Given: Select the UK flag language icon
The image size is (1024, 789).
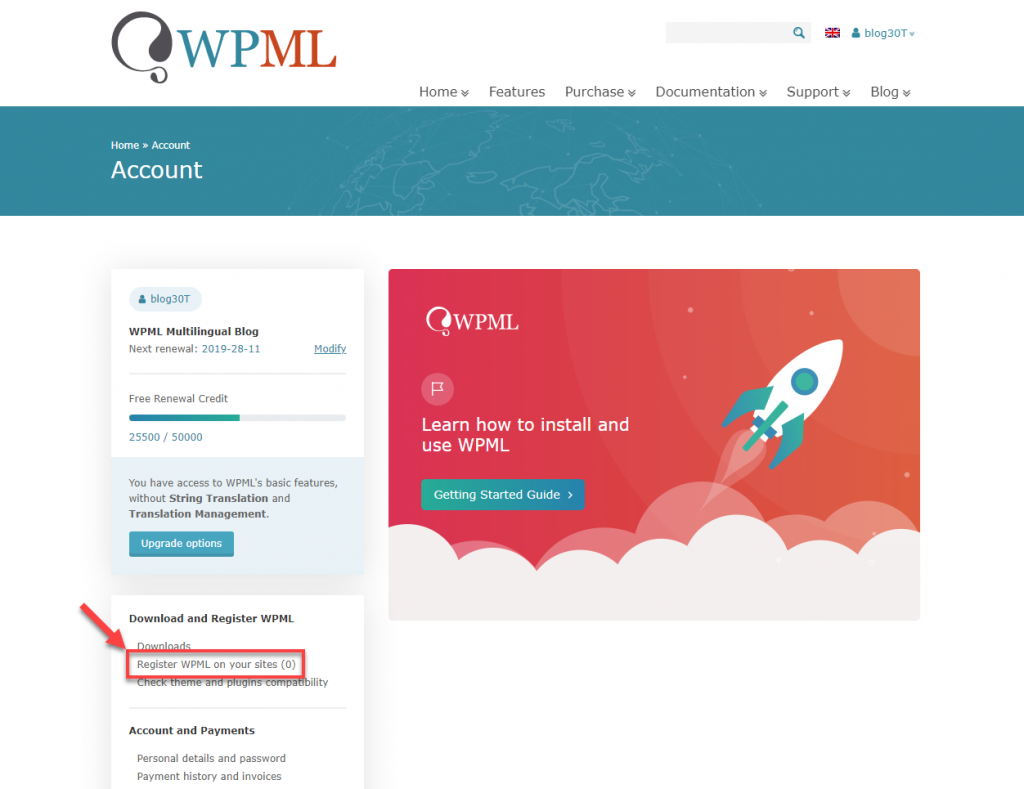Looking at the screenshot, I should click(832, 33).
